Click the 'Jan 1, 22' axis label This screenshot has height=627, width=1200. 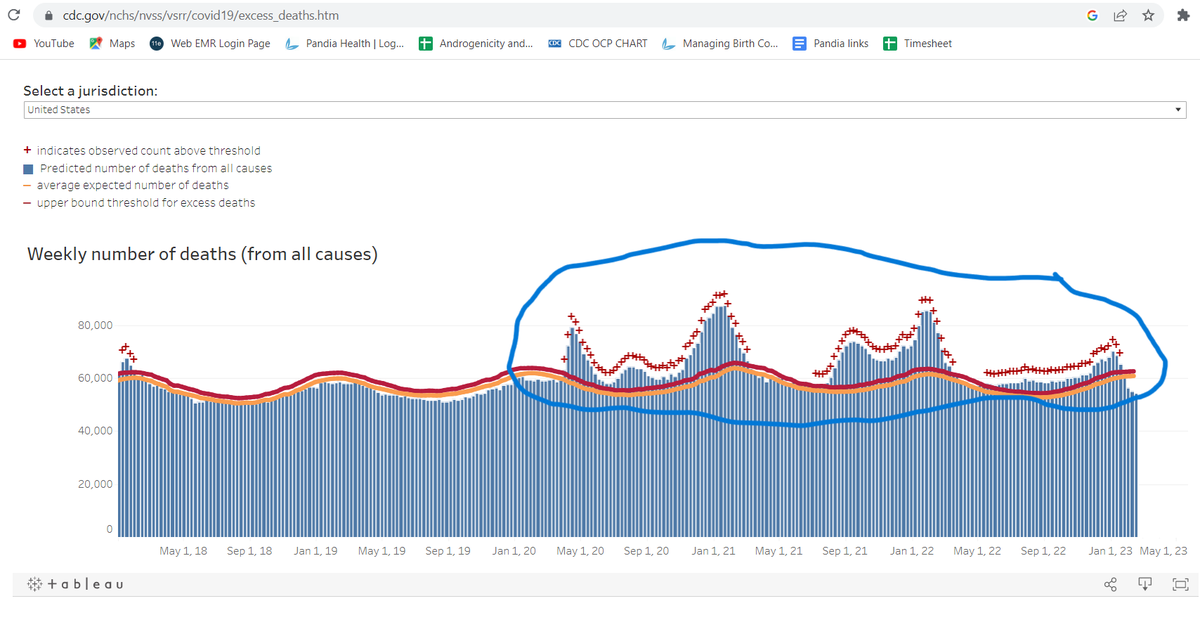913,551
